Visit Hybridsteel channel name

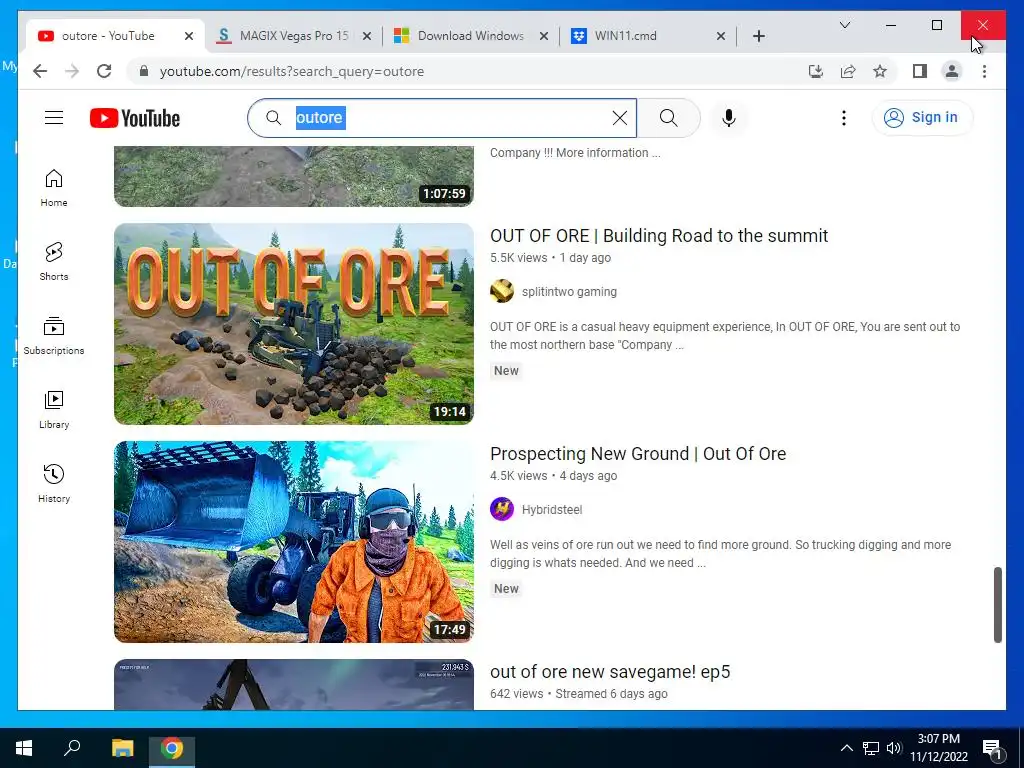(552, 509)
